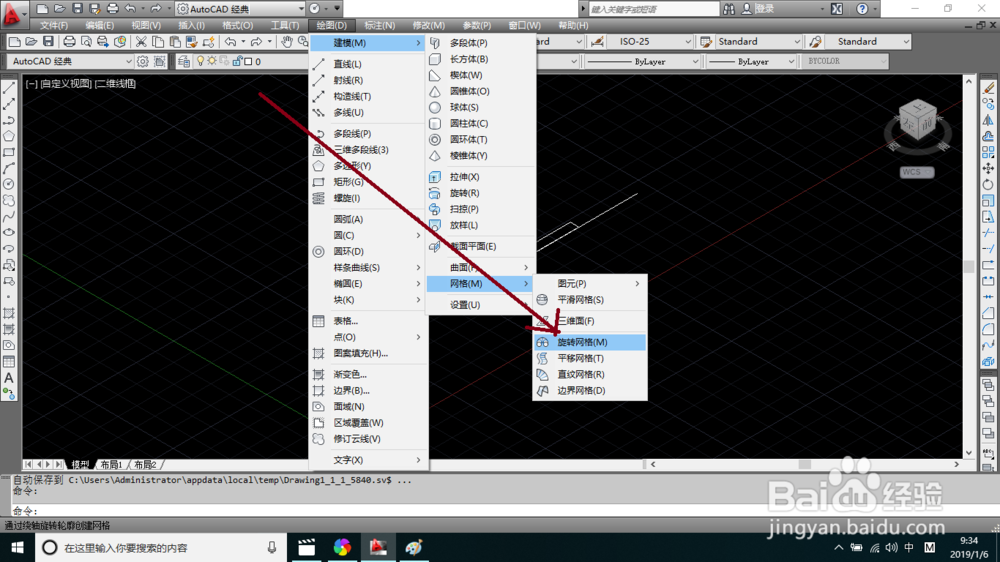The image size is (1000, 562).
Task: Expand the 圆(C) submenu
Action: [368, 235]
